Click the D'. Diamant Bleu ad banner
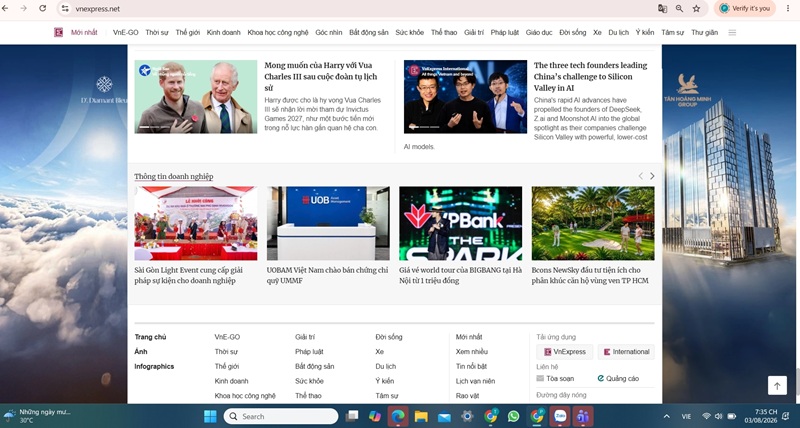The image size is (800, 428). [64, 224]
